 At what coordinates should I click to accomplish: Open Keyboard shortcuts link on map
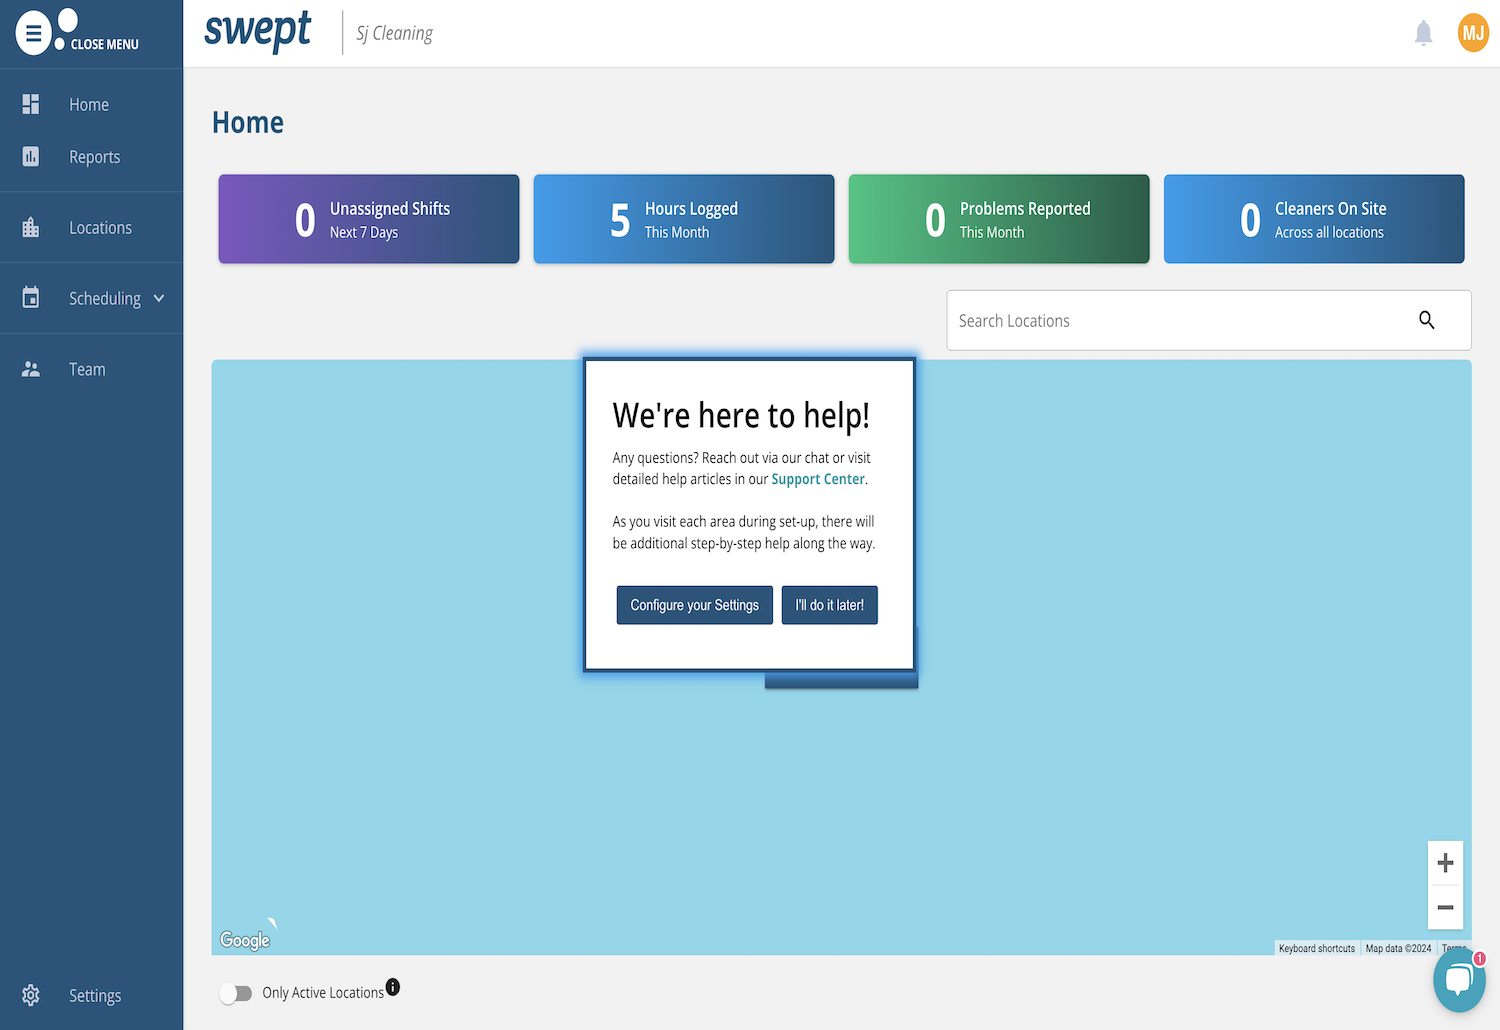[1317, 948]
